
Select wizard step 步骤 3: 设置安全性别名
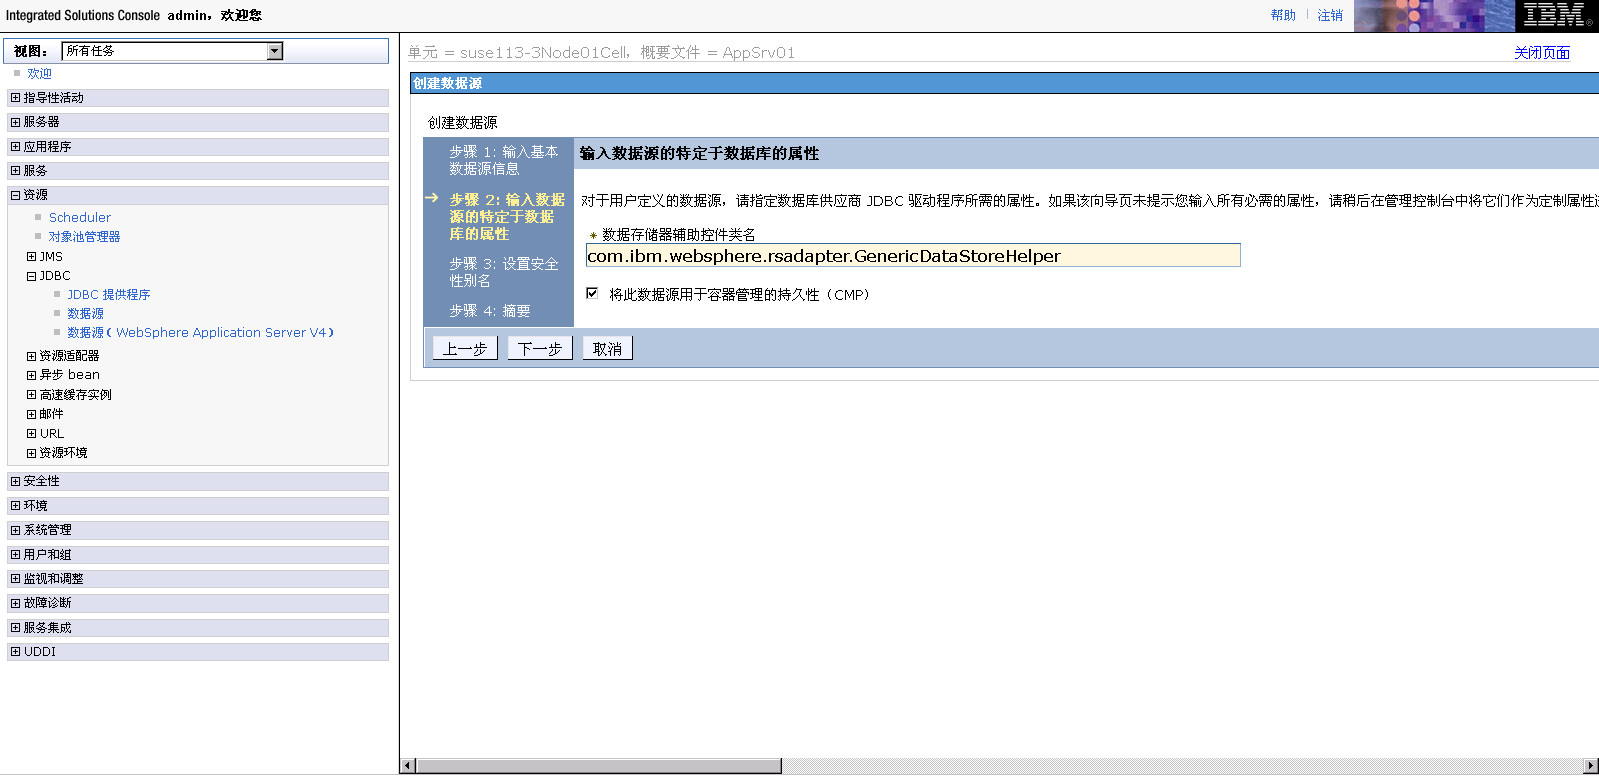[503, 272]
